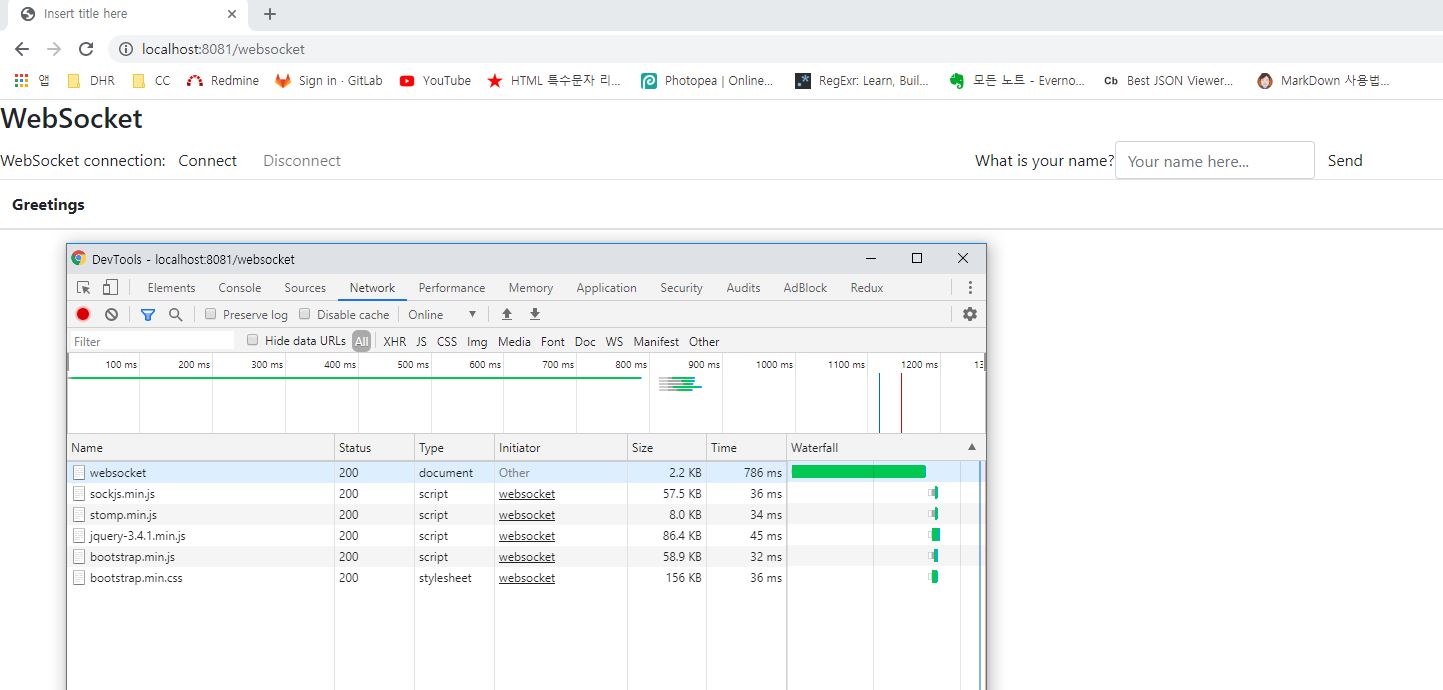Click the site info icon in the address bar
Image resolution: width=1443 pixels, height=690 pixels.
pos(126,49)
